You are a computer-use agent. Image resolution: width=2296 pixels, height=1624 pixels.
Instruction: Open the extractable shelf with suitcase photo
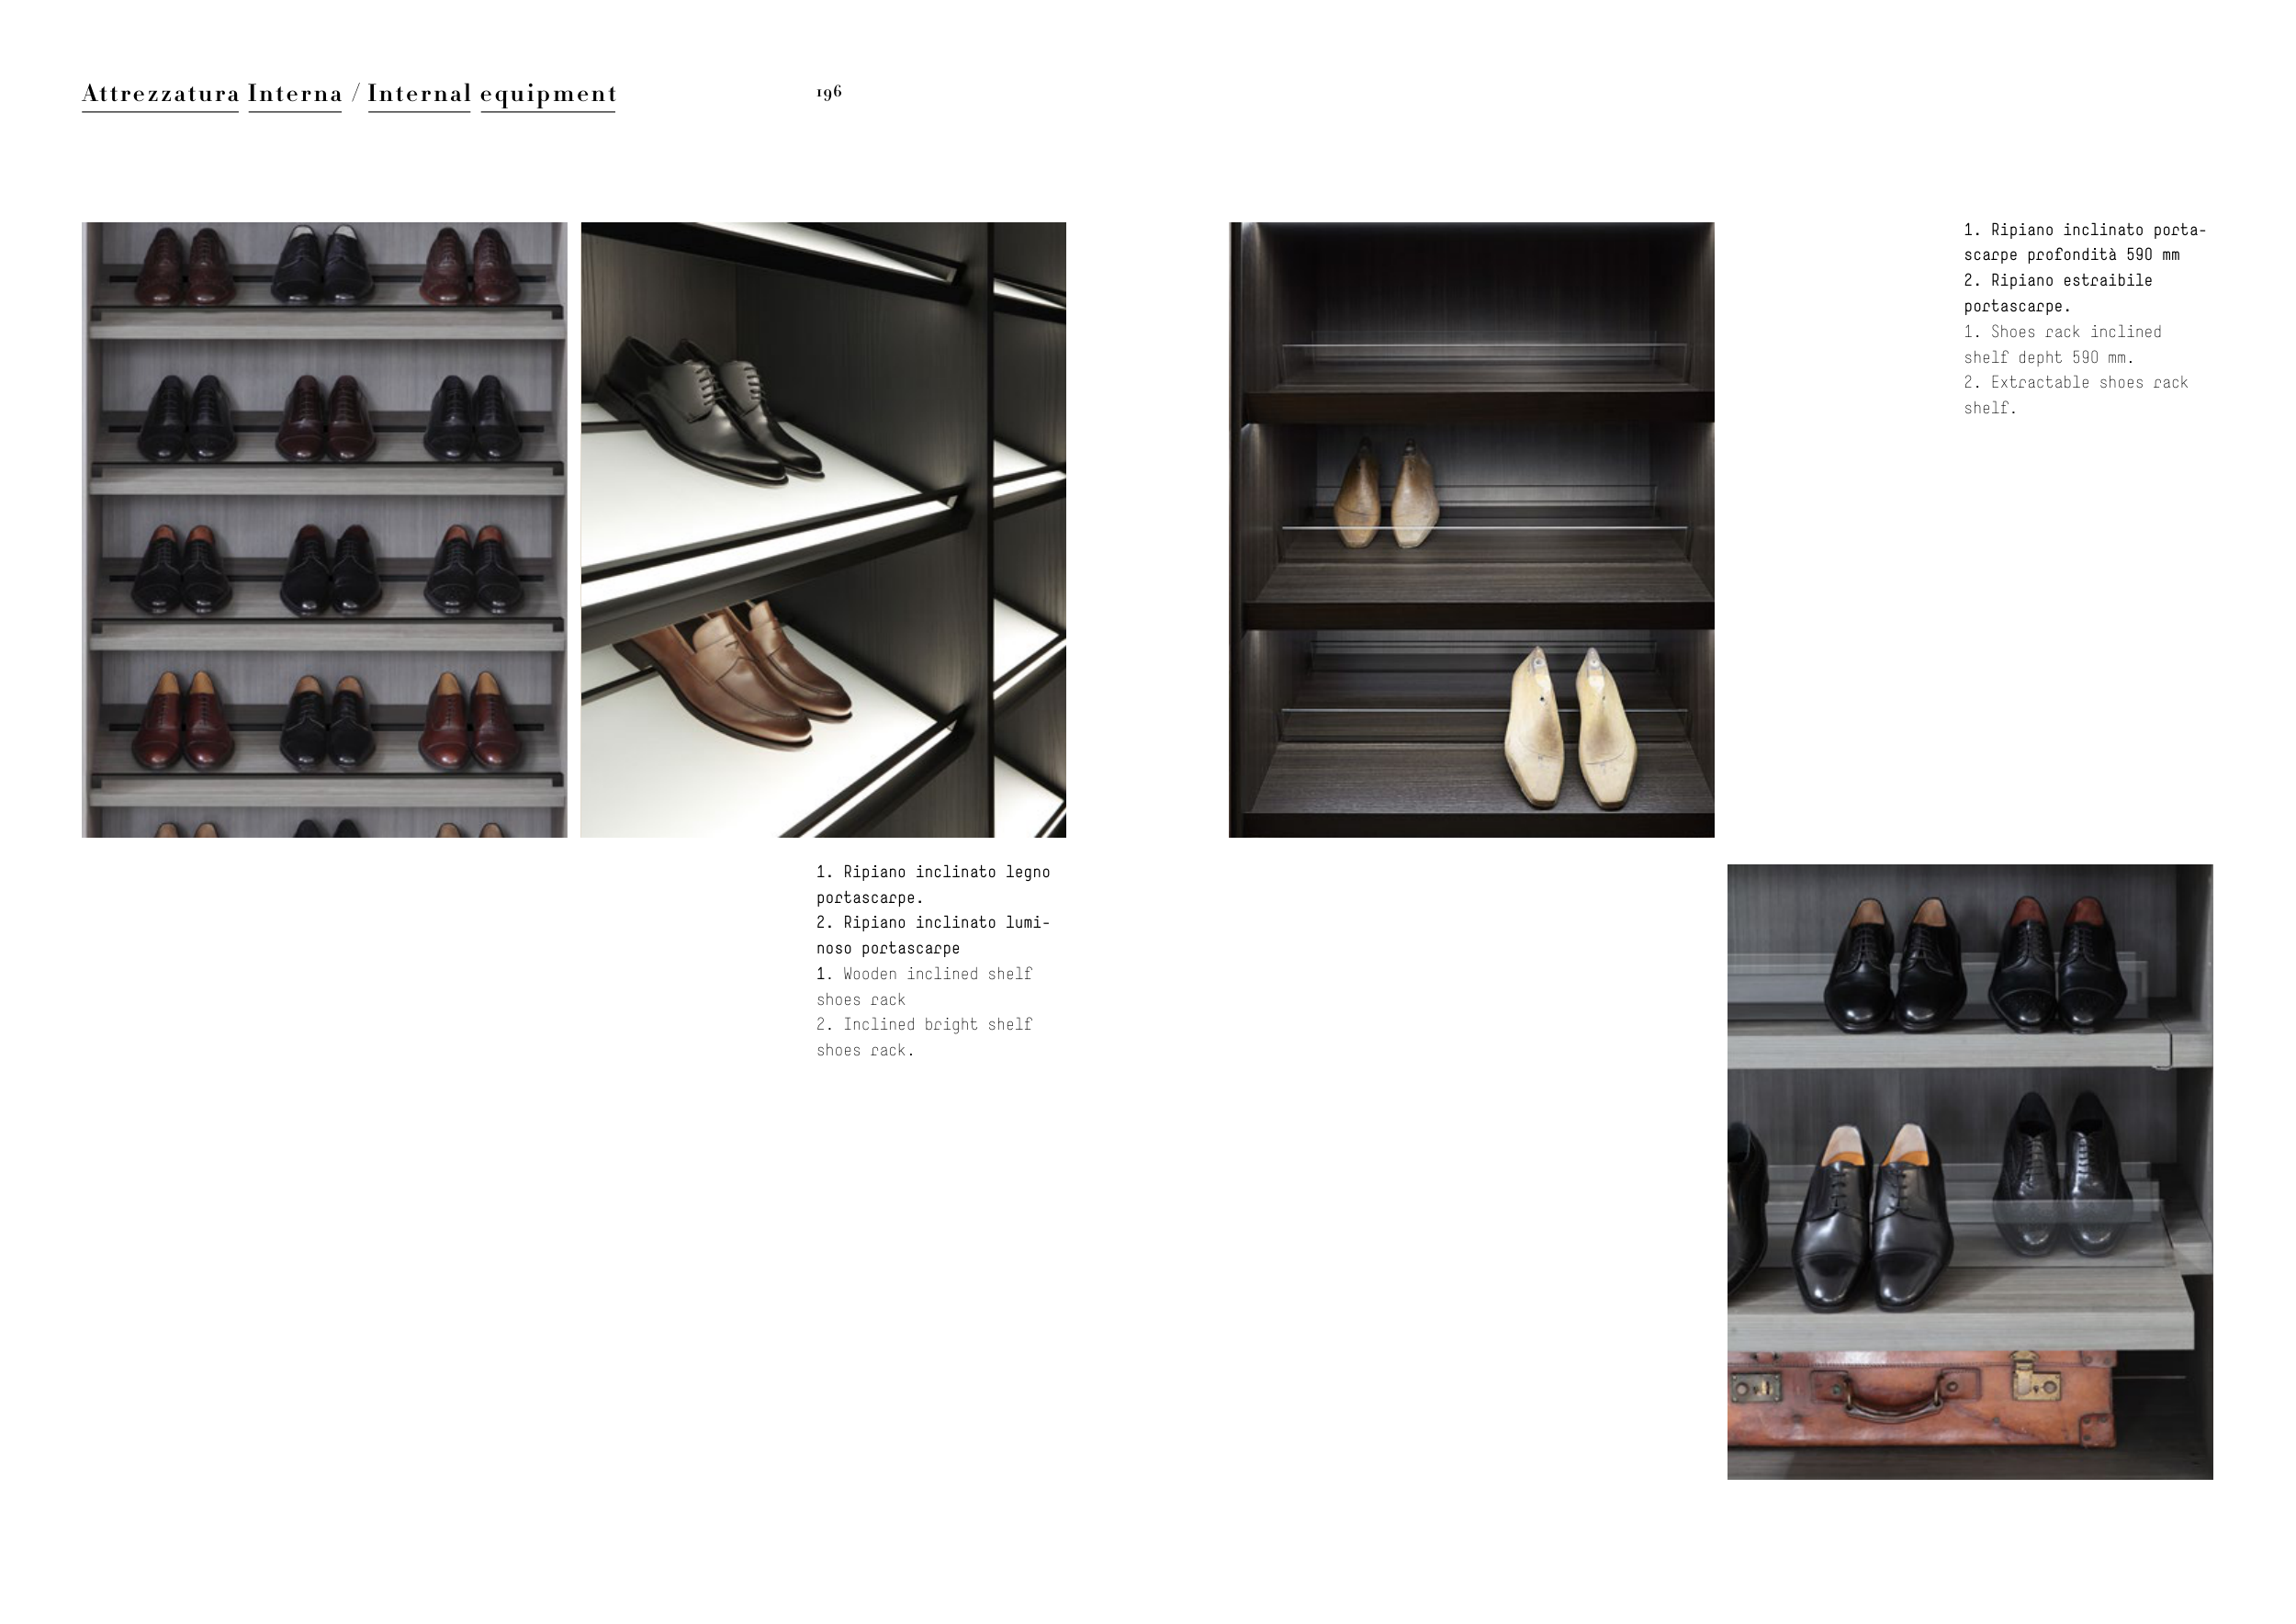coord(1969,1171)
